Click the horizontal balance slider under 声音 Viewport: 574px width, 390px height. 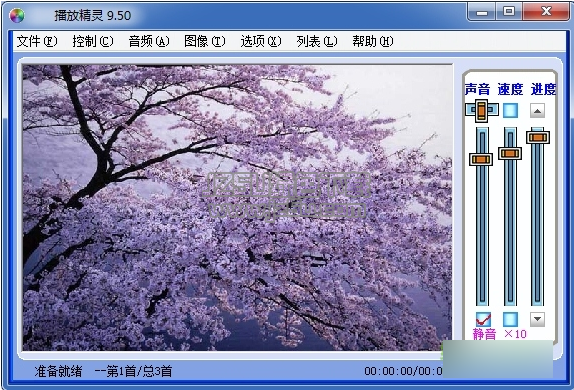click(482, 110)
